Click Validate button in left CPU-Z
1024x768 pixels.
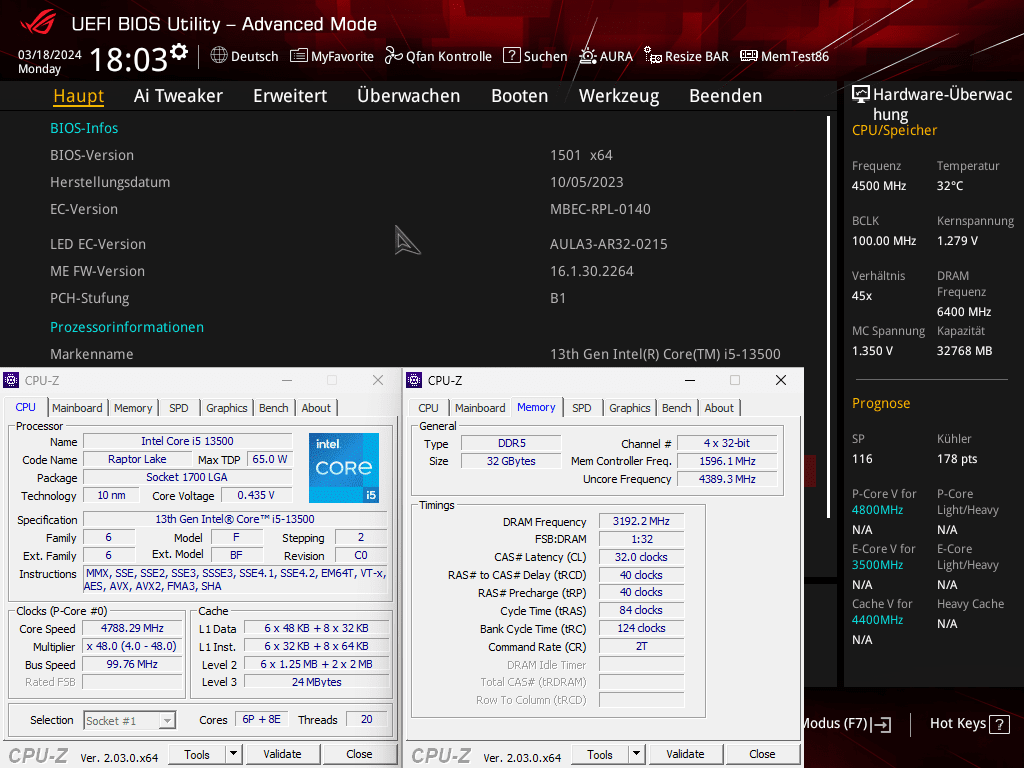pos(282,754)
